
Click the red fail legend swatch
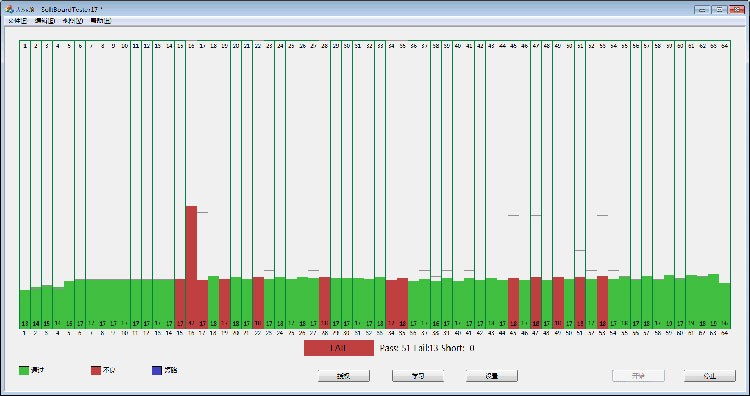(96, 370)
